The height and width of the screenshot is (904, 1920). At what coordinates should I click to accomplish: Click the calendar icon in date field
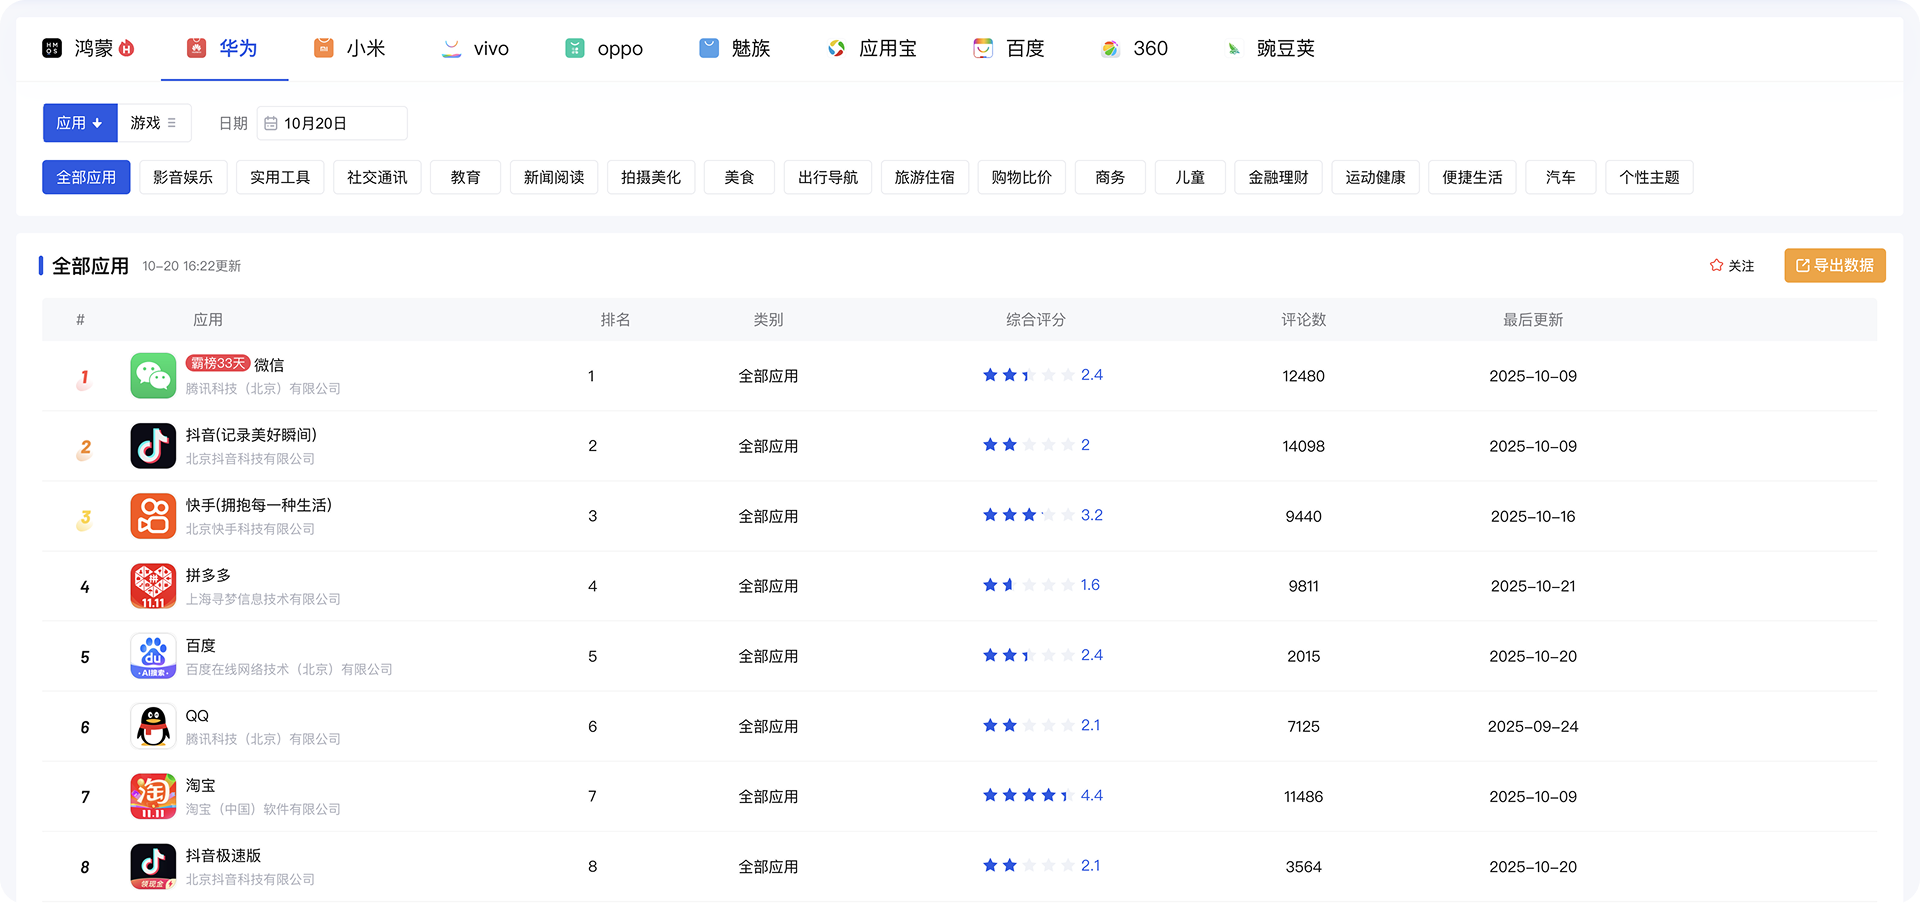coord(271,123)
